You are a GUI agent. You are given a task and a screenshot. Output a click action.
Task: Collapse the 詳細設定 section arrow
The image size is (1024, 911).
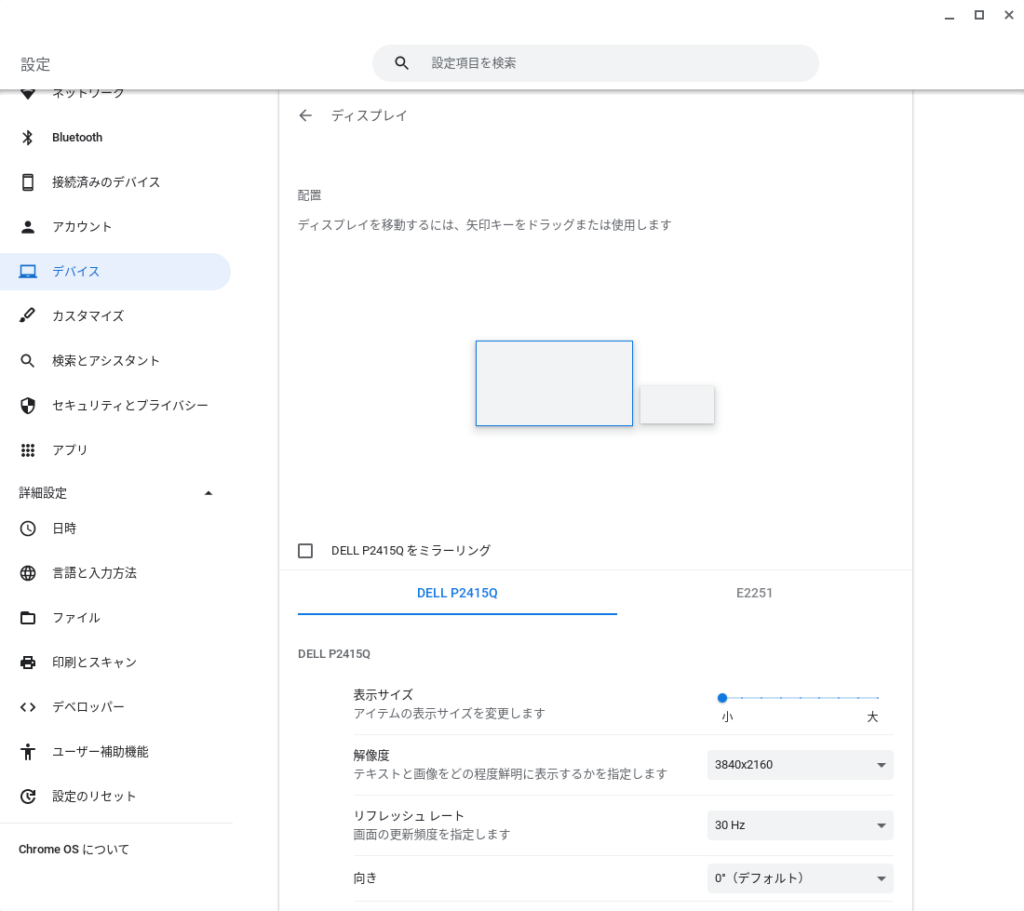(x=208, y=493)
